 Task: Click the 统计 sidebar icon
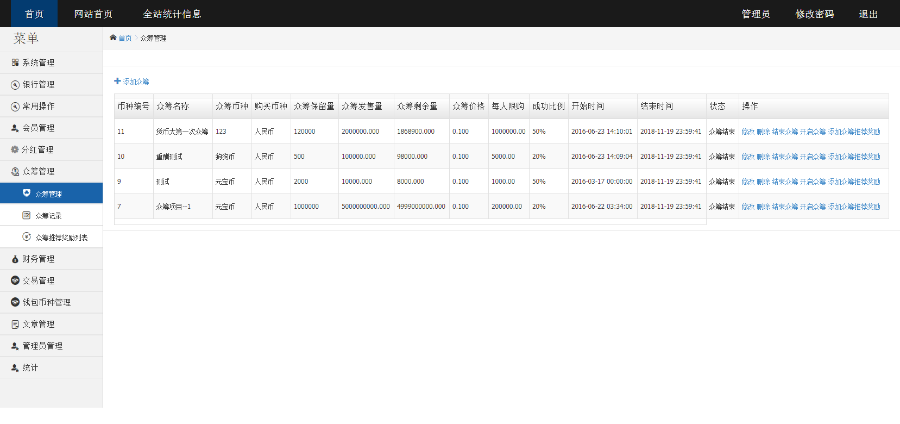15,368
